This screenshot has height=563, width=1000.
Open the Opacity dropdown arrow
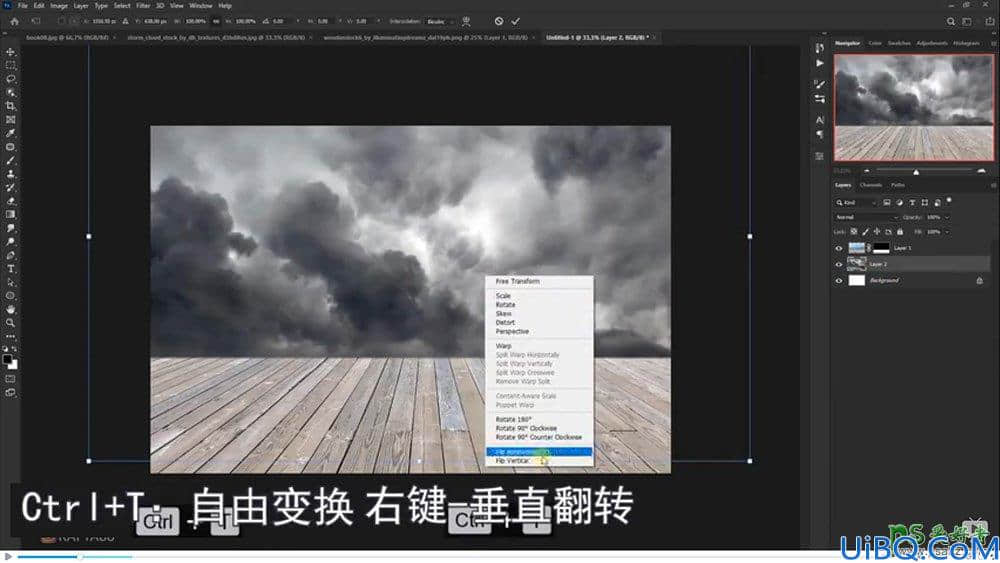pos(946,217)
